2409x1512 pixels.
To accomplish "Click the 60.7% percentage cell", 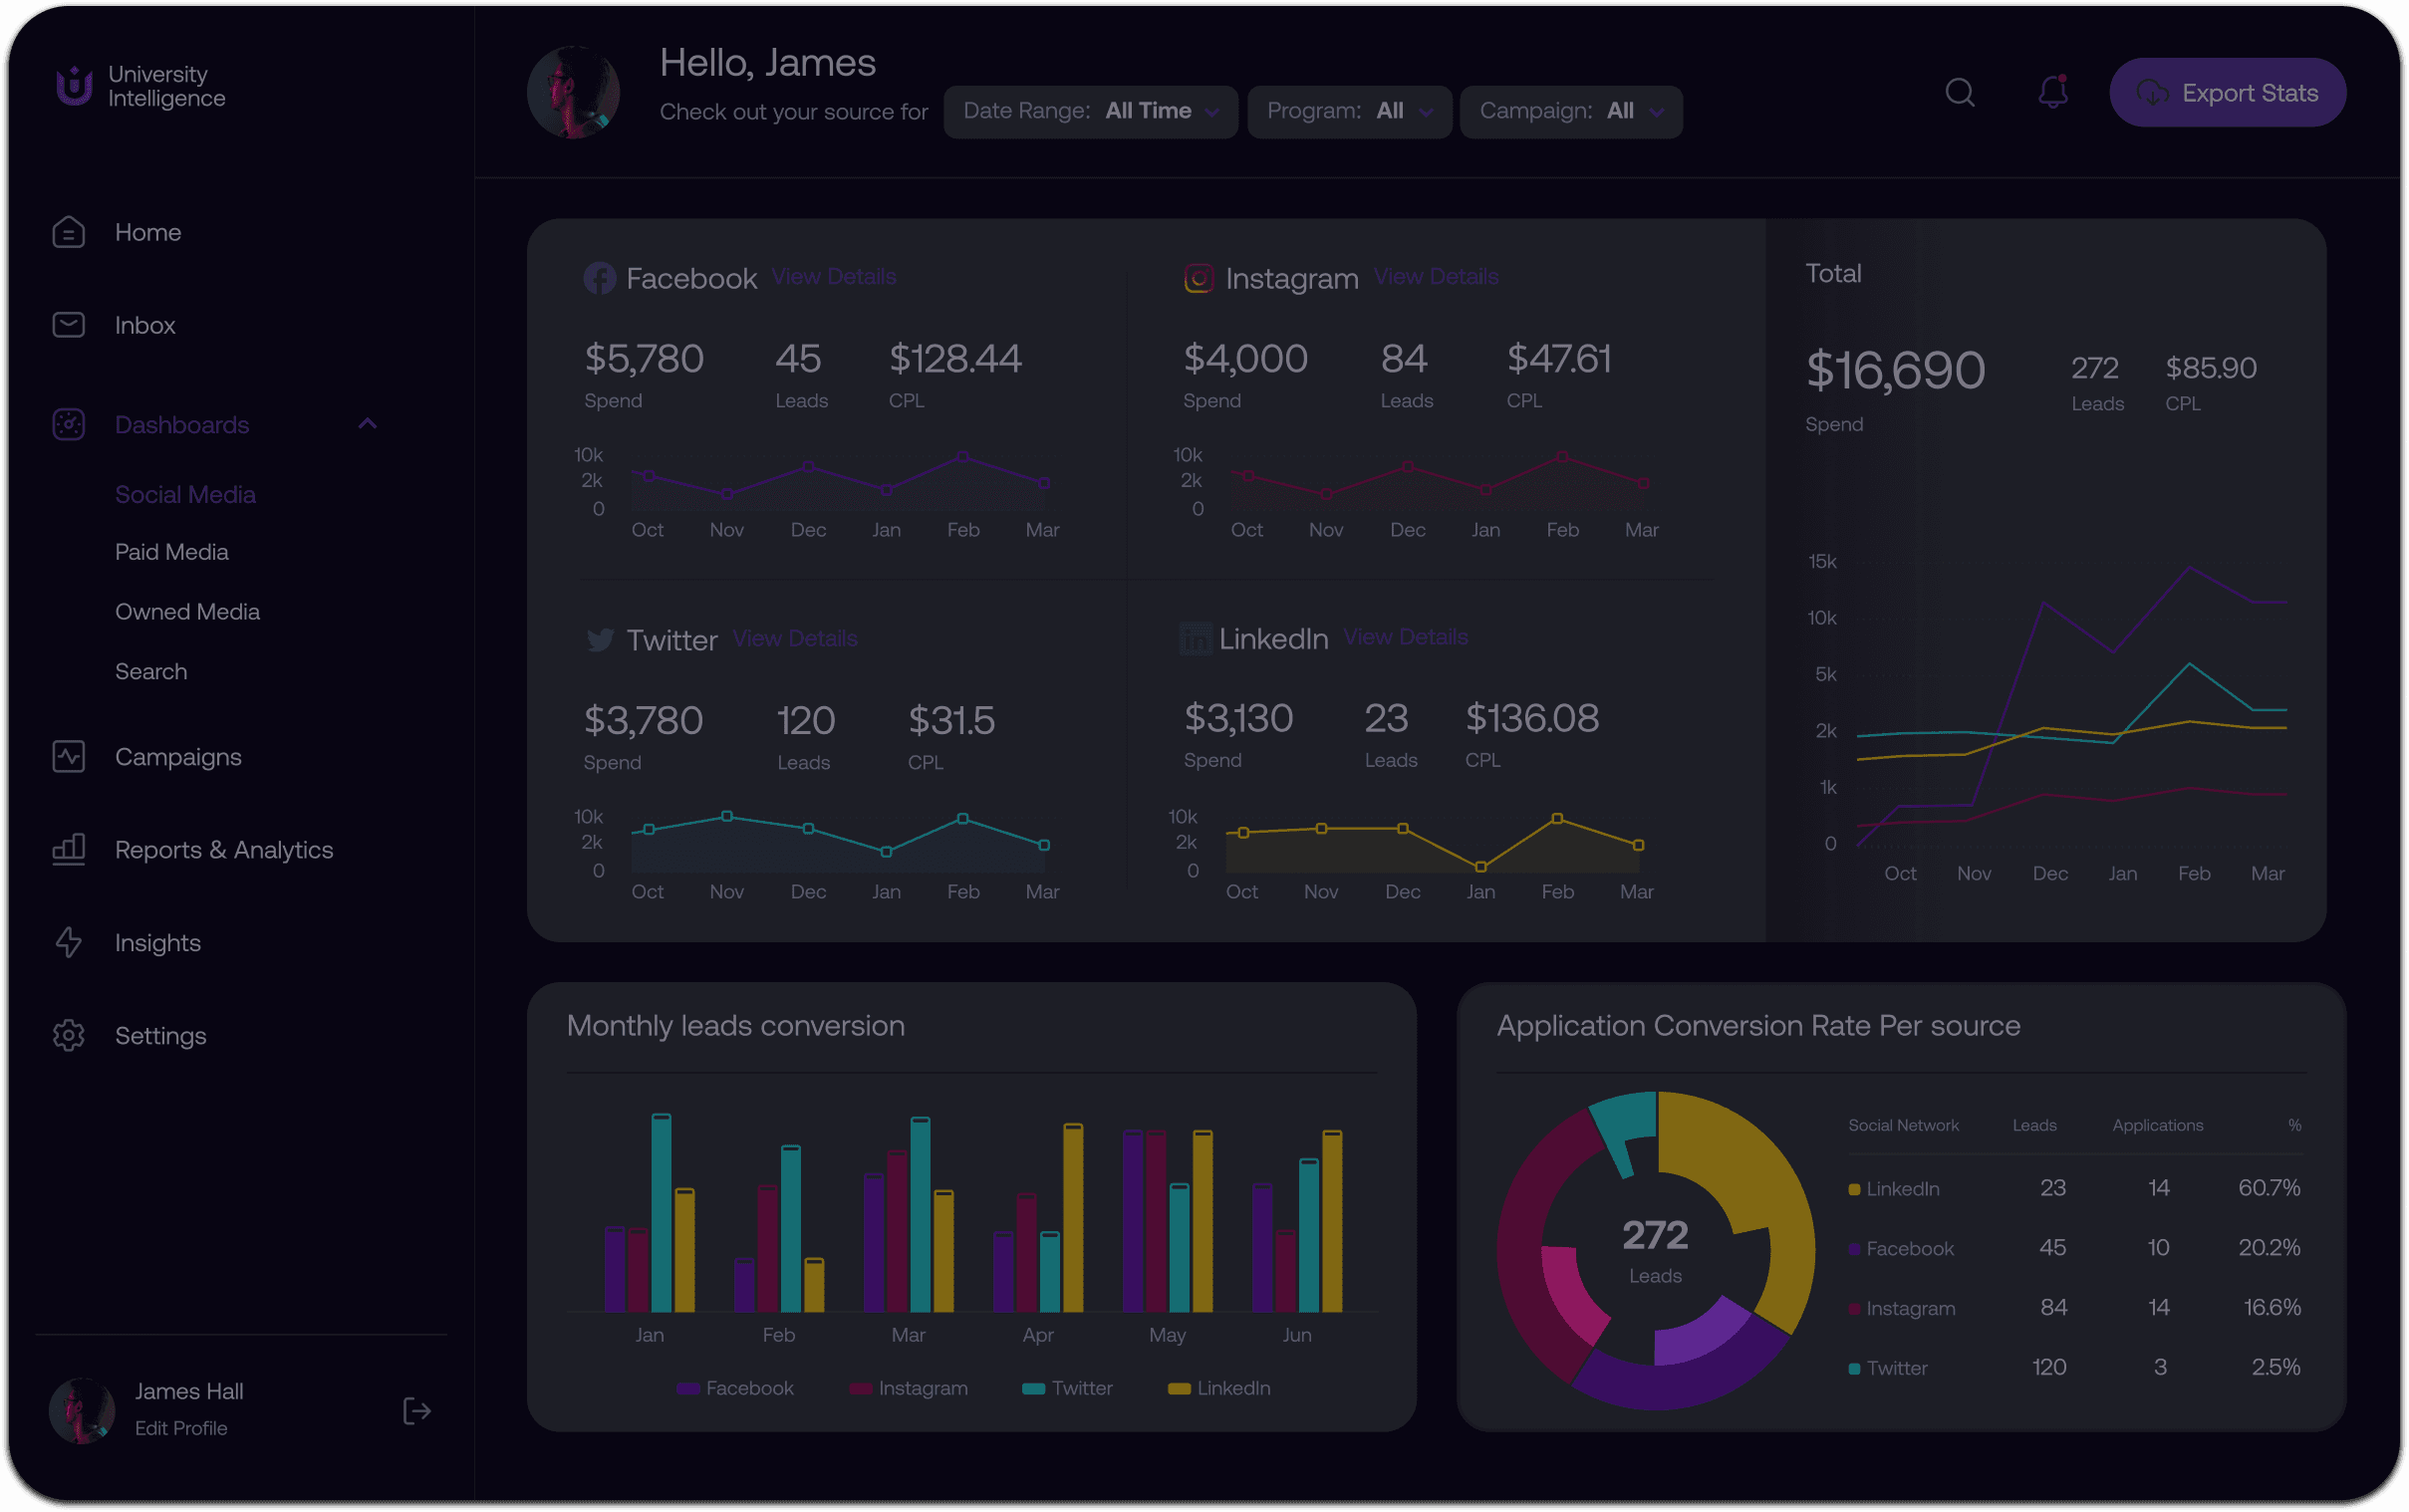I will click(x=2268, y=1188).
